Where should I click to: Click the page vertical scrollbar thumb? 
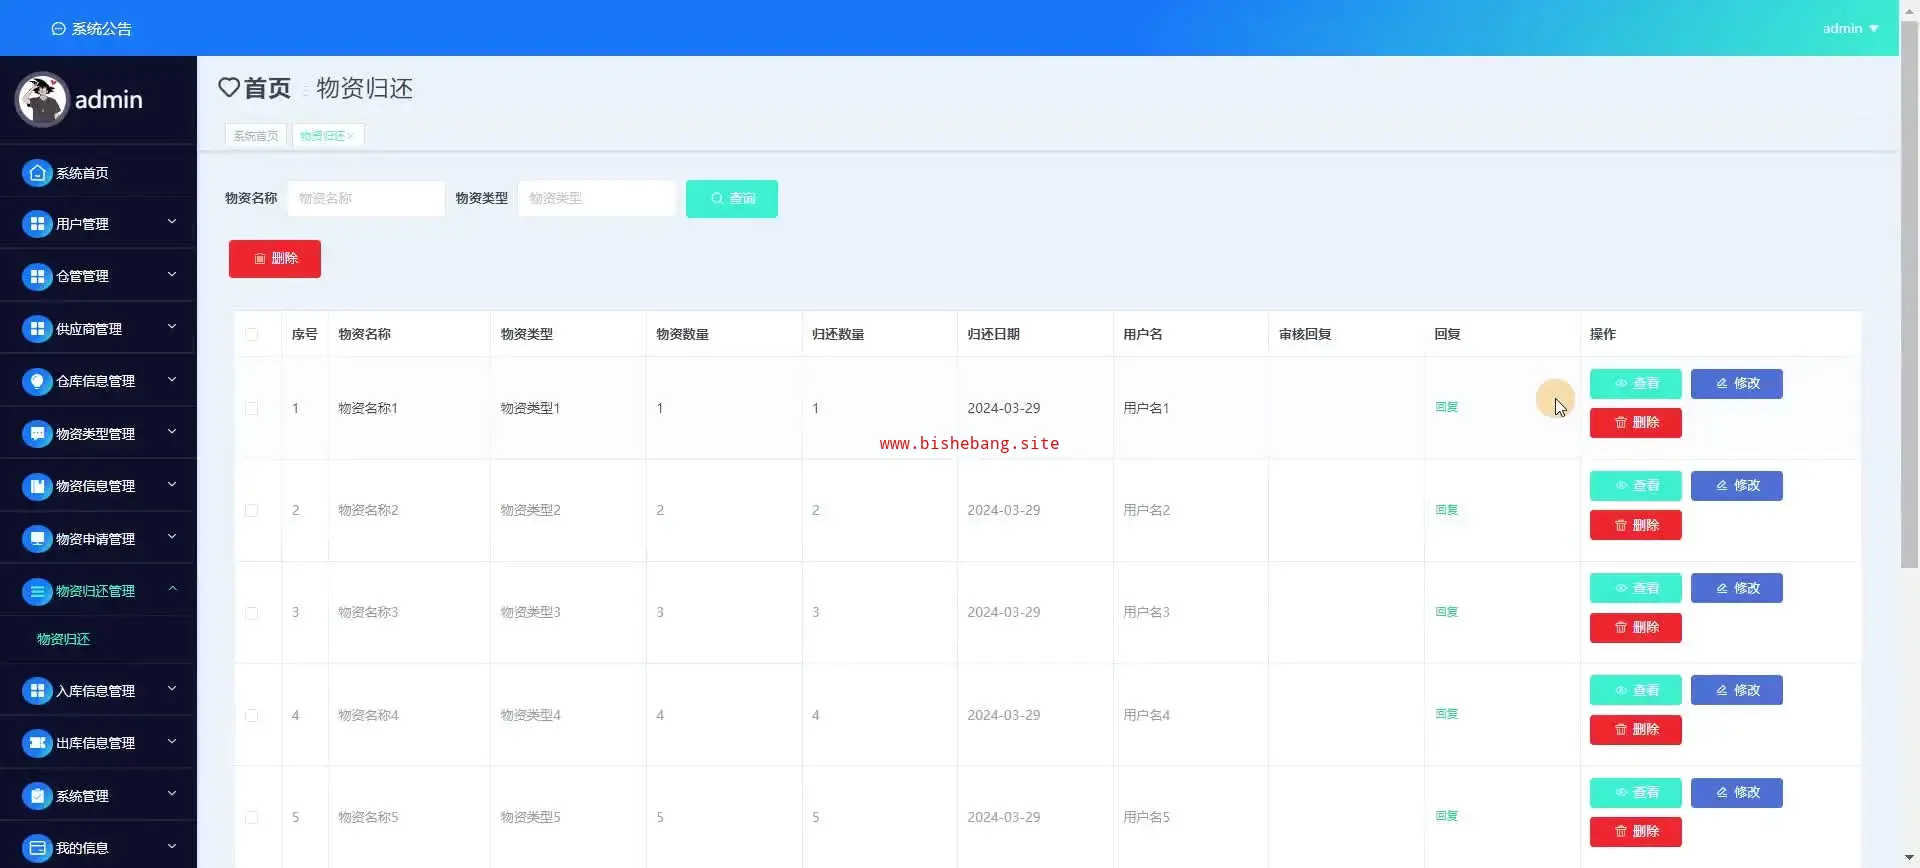tap(1909, 300)
